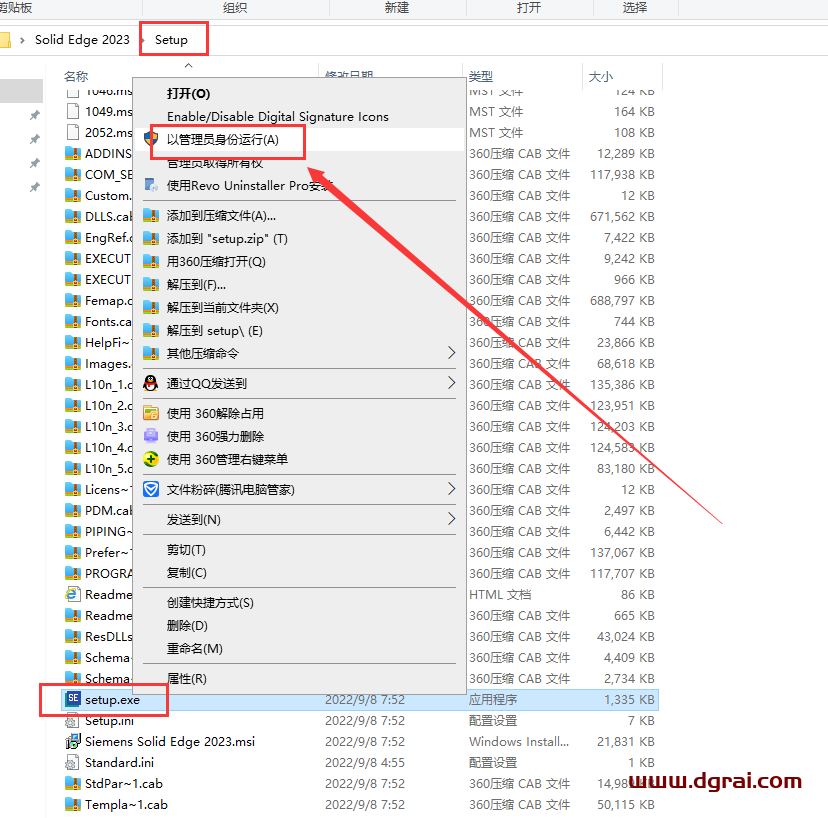
Task: Click the StdPar~1.cab archive icon
Action: click(x=73, y=784)
